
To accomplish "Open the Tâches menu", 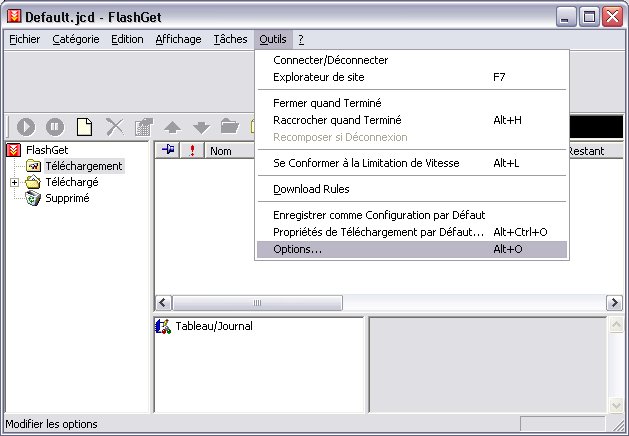I will (230, 39).
